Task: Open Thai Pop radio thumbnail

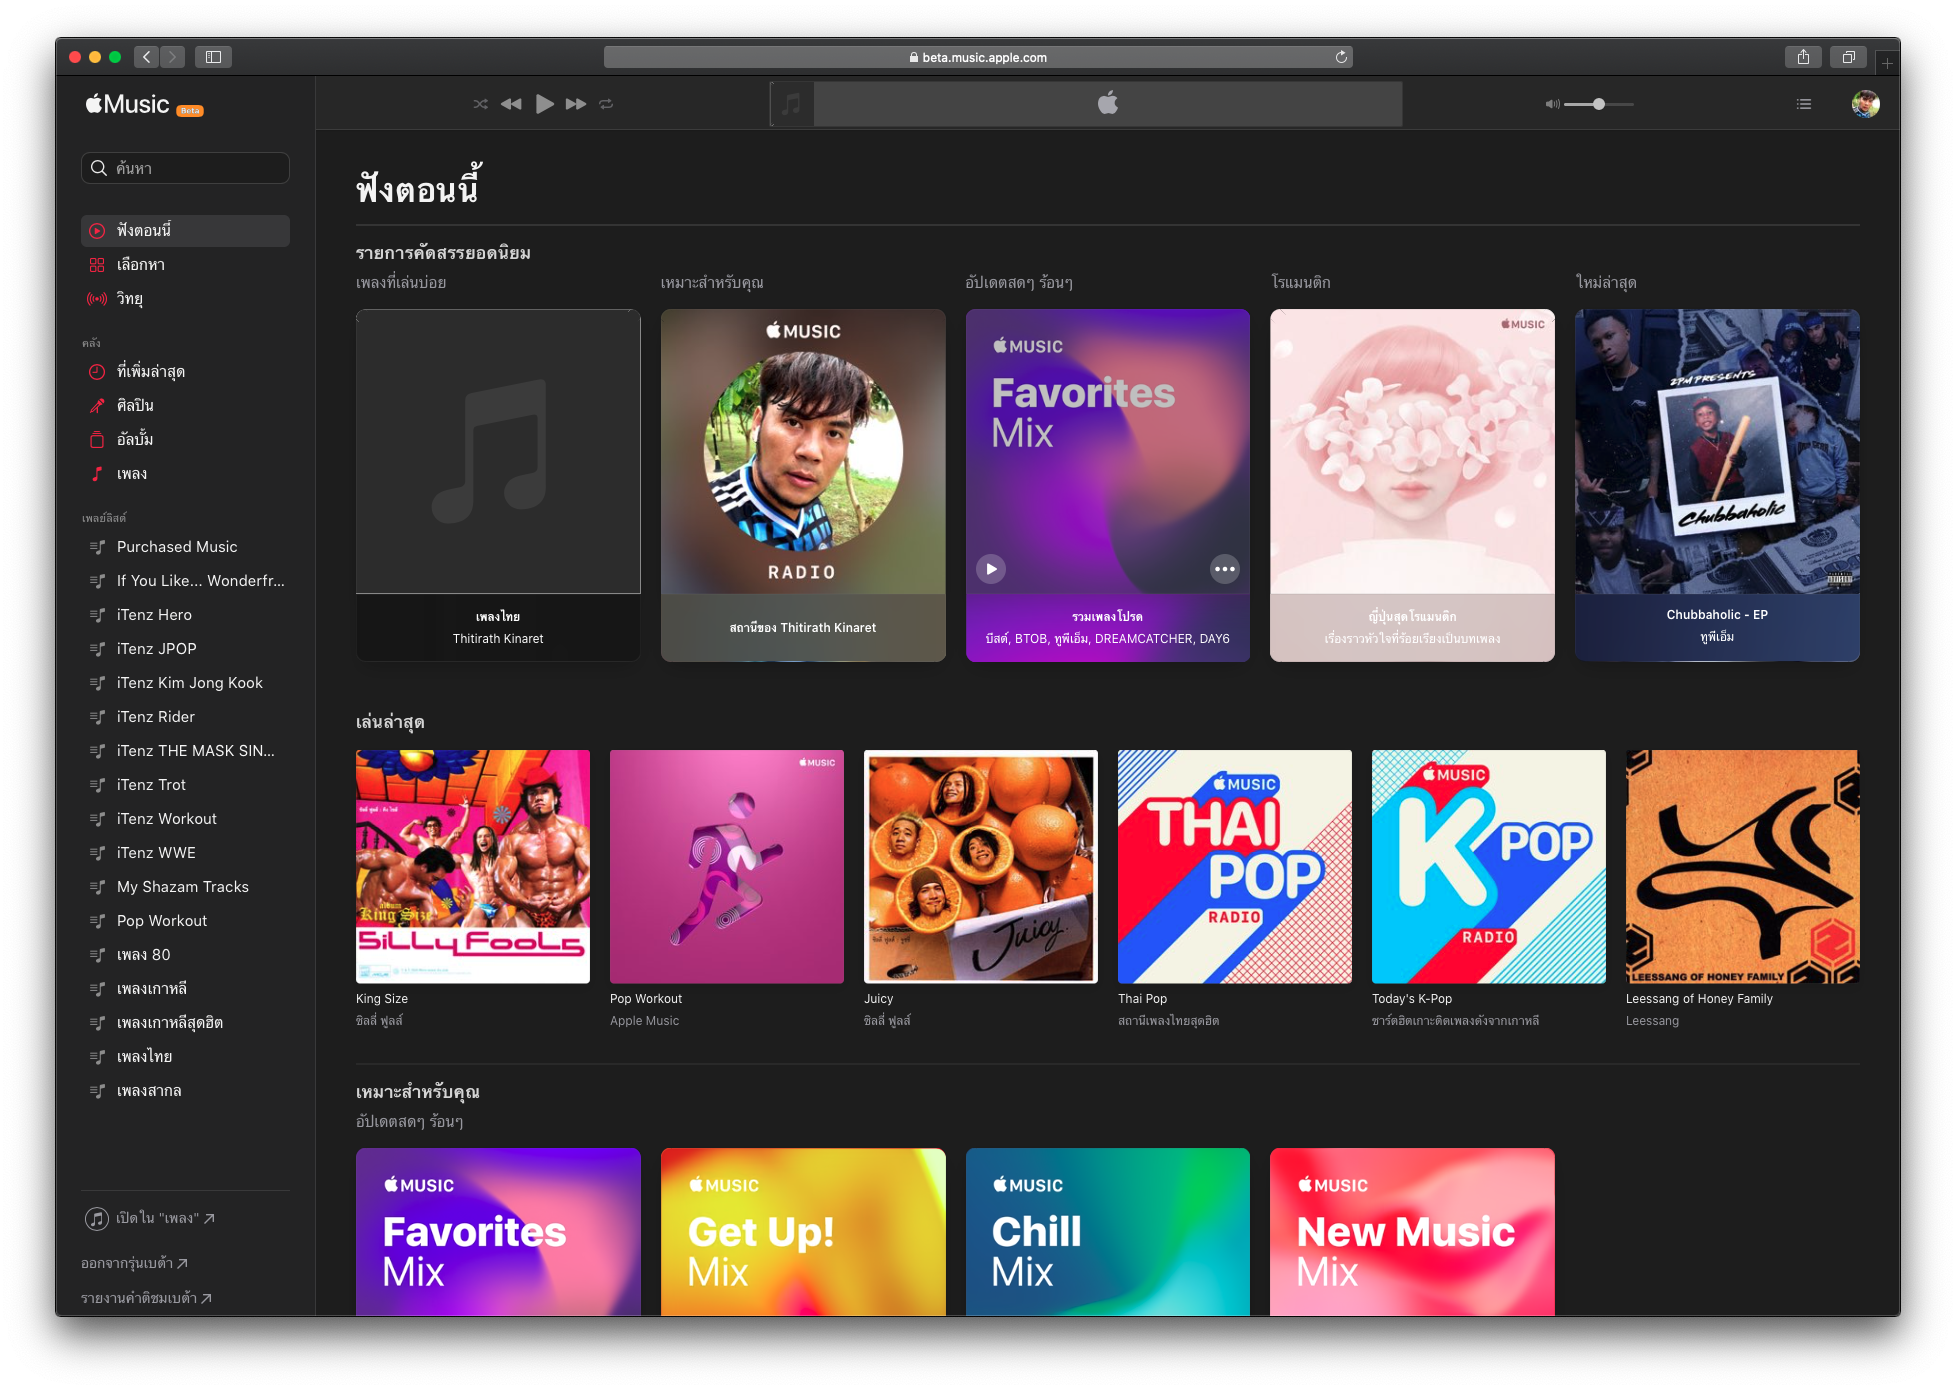Action: (1234, 867)
